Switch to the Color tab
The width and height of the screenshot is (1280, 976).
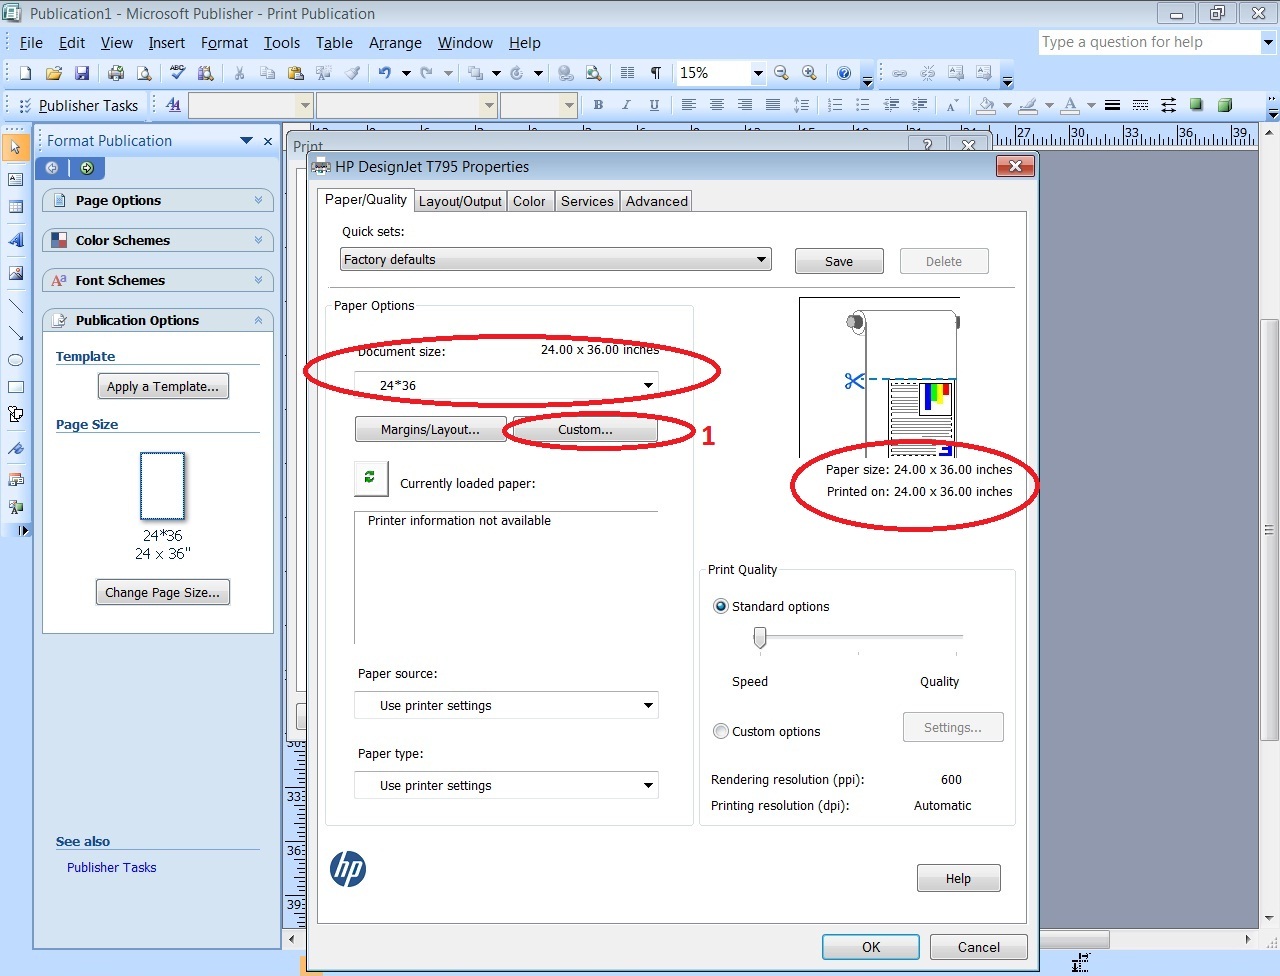[x=529, y=201]
